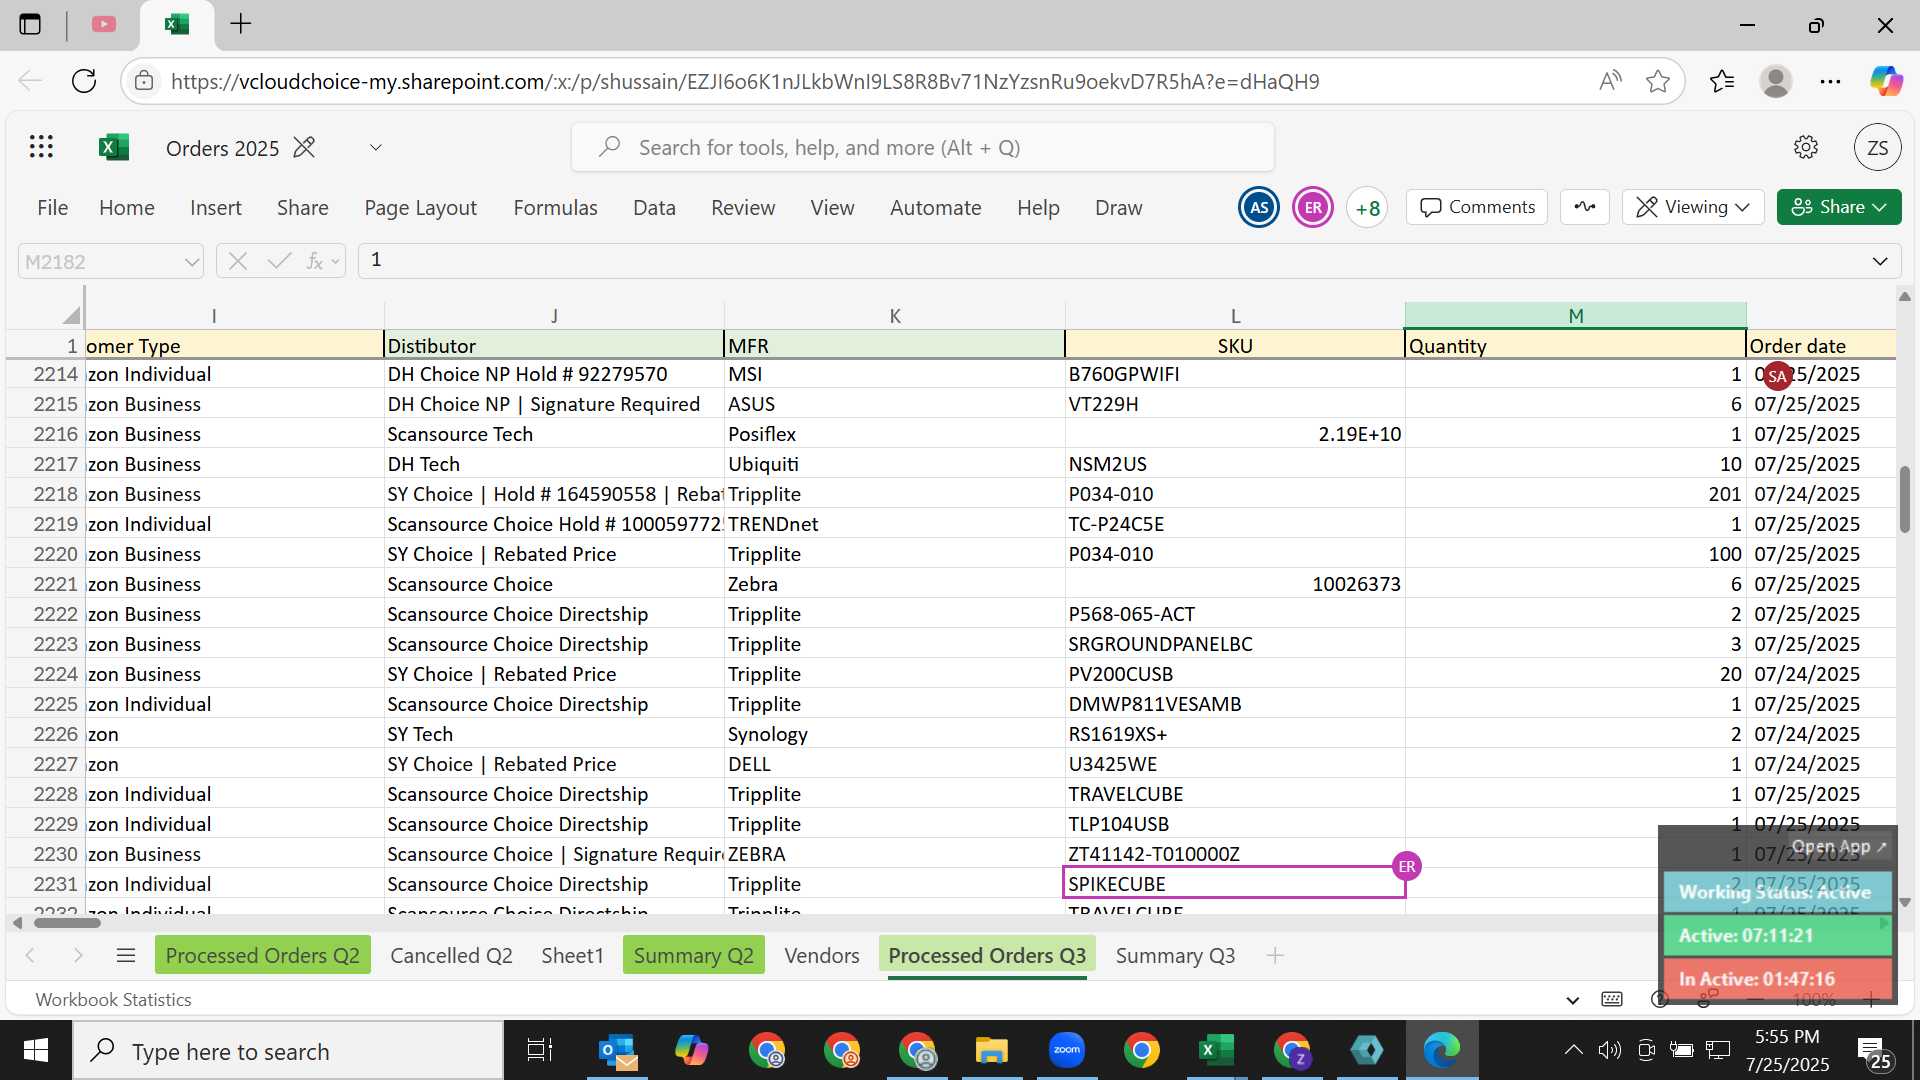Open the File menu
This screenshot has width=1920, height=1080.
[52, 207]
